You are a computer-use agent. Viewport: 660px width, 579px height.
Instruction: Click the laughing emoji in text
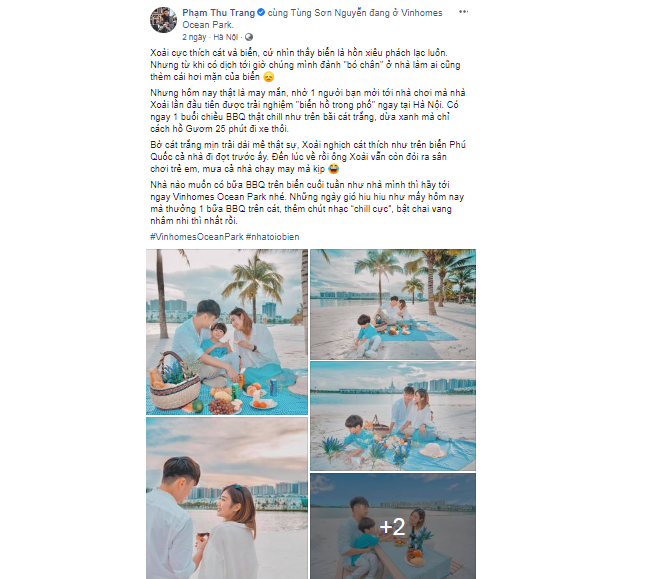pyautogui.click(x=334, y=169)
